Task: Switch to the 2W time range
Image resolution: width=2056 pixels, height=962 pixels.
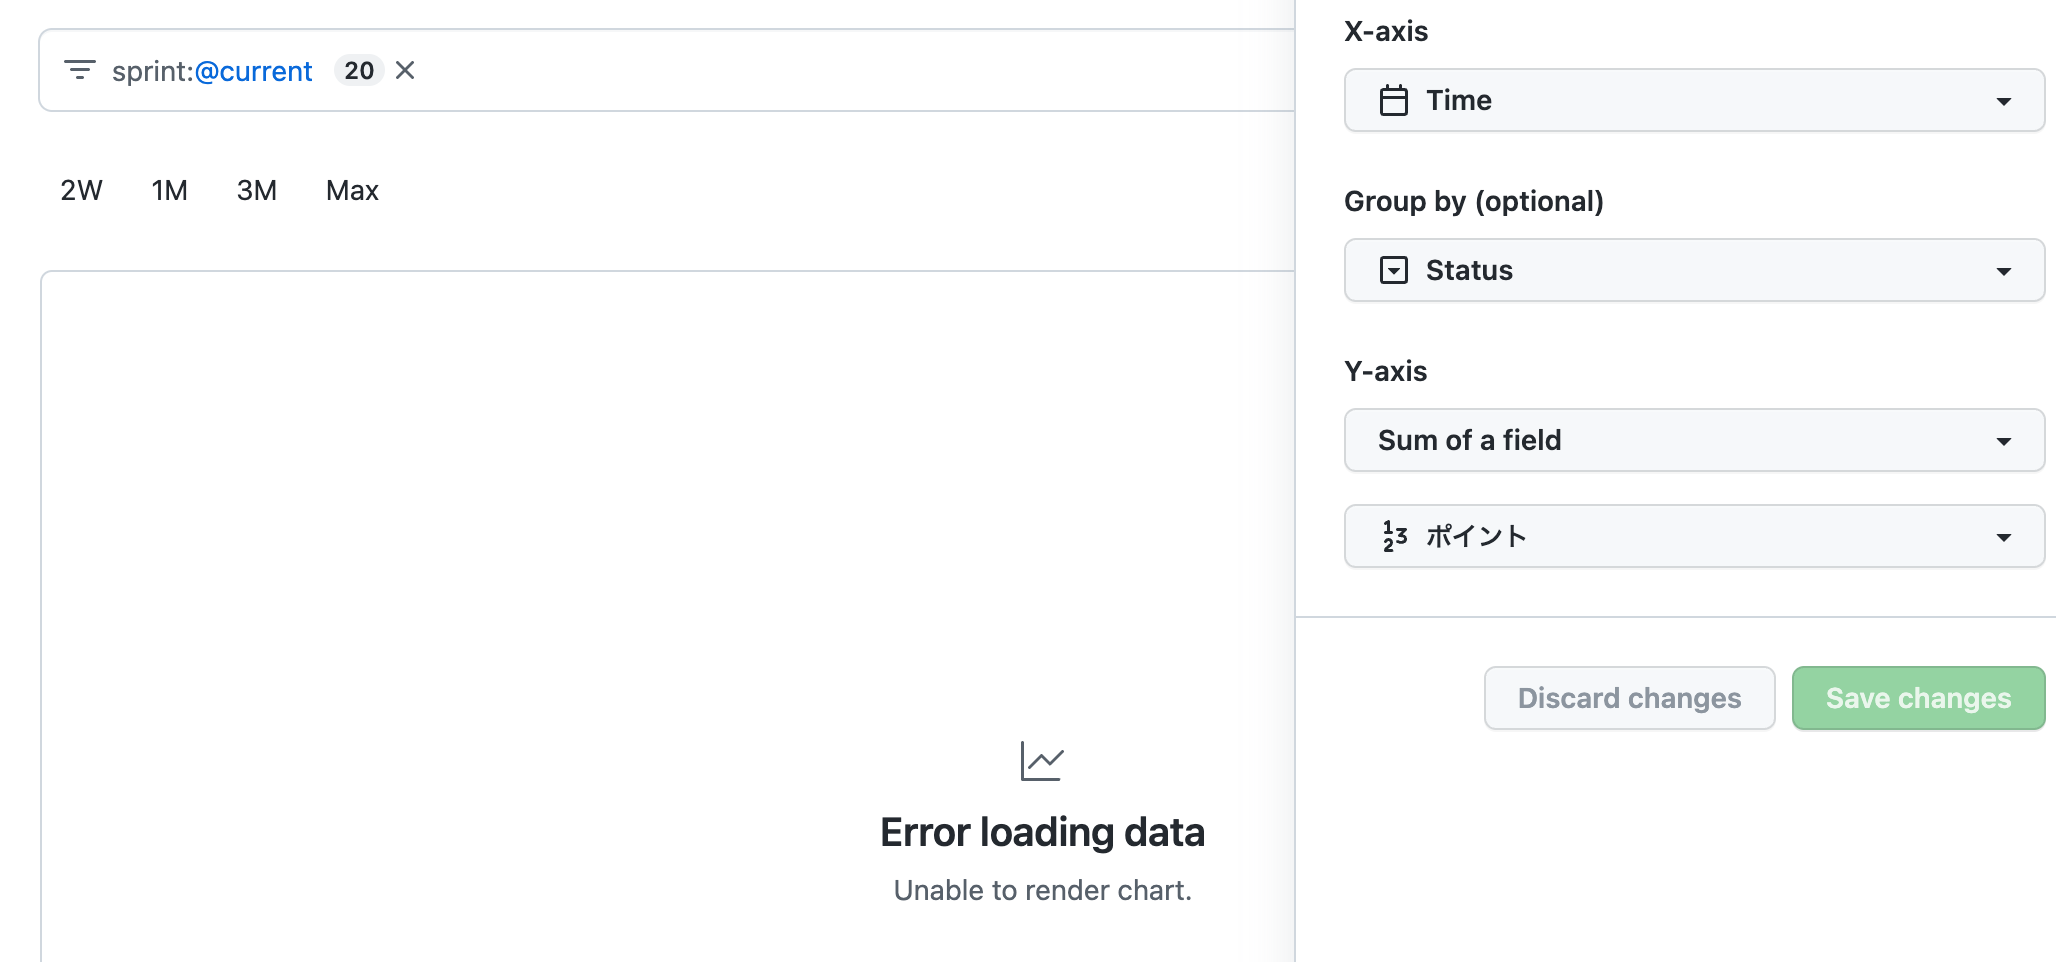Action: pyautogui.click(x=80, y=190)
